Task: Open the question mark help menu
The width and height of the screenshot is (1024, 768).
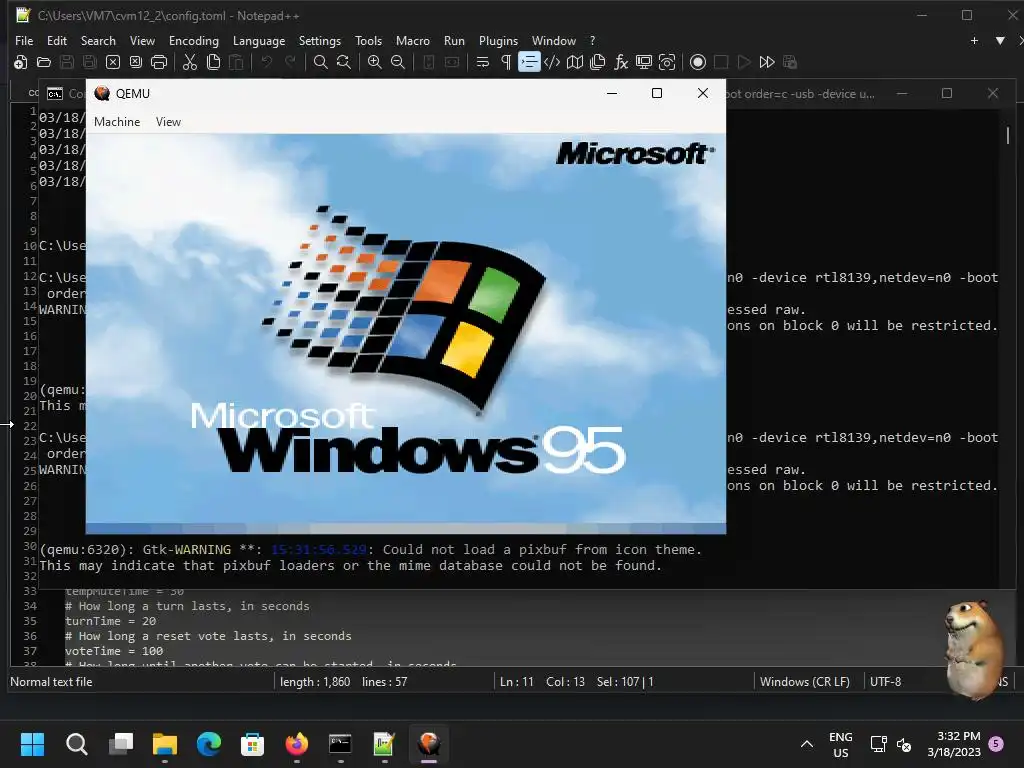Action: 592,40
